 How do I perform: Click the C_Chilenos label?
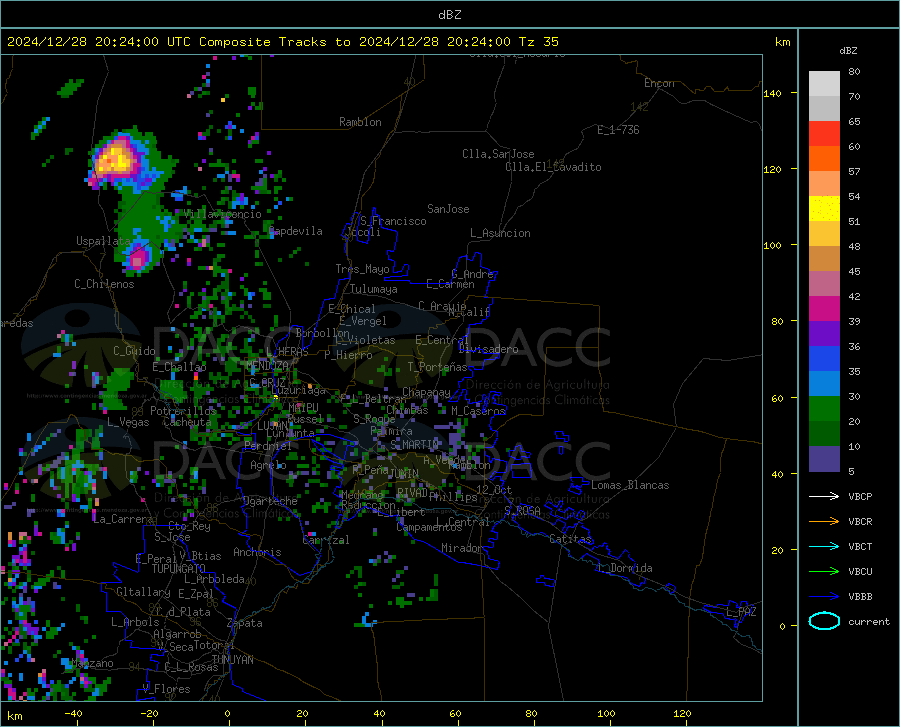coord(104,284)
